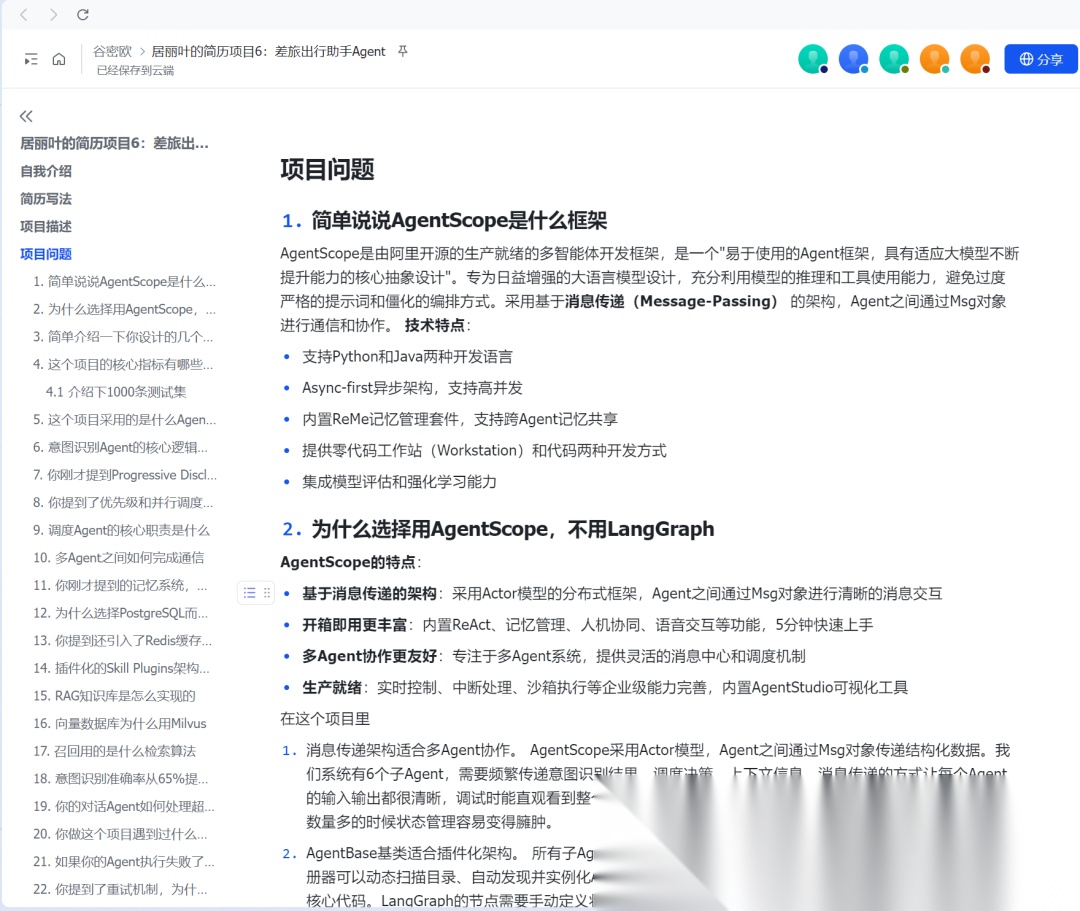Click the blue 分享 share button
Screen dimensions: 1080x911
[1041, 59]
